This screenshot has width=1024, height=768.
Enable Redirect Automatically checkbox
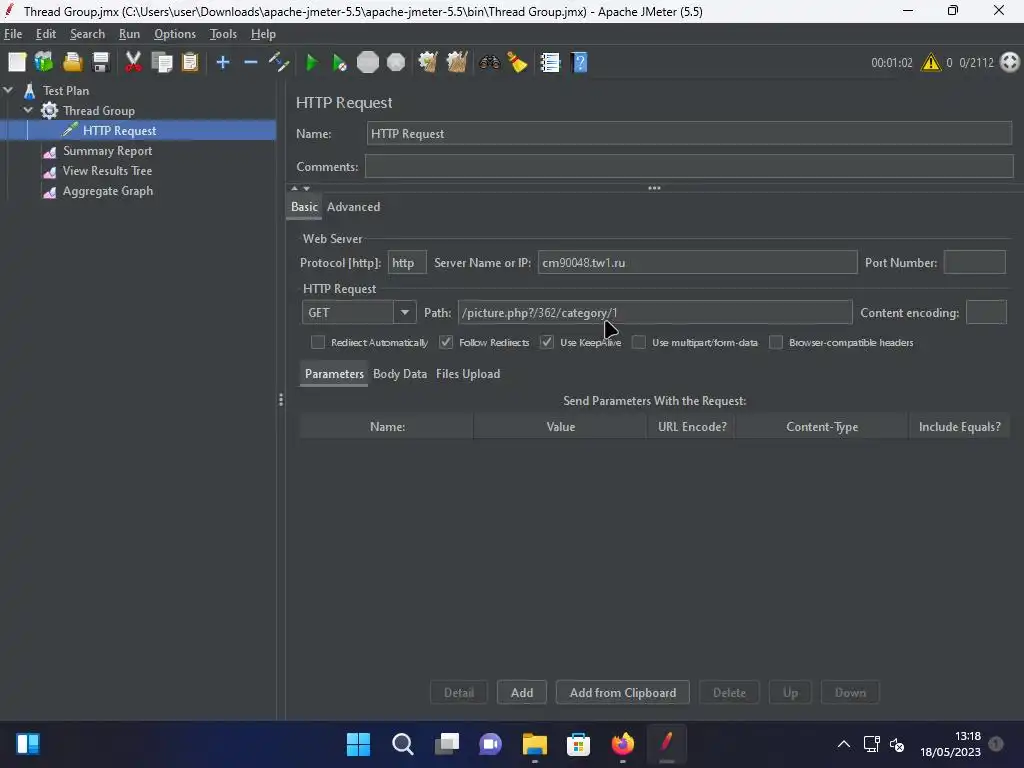(x=318, y=342)
